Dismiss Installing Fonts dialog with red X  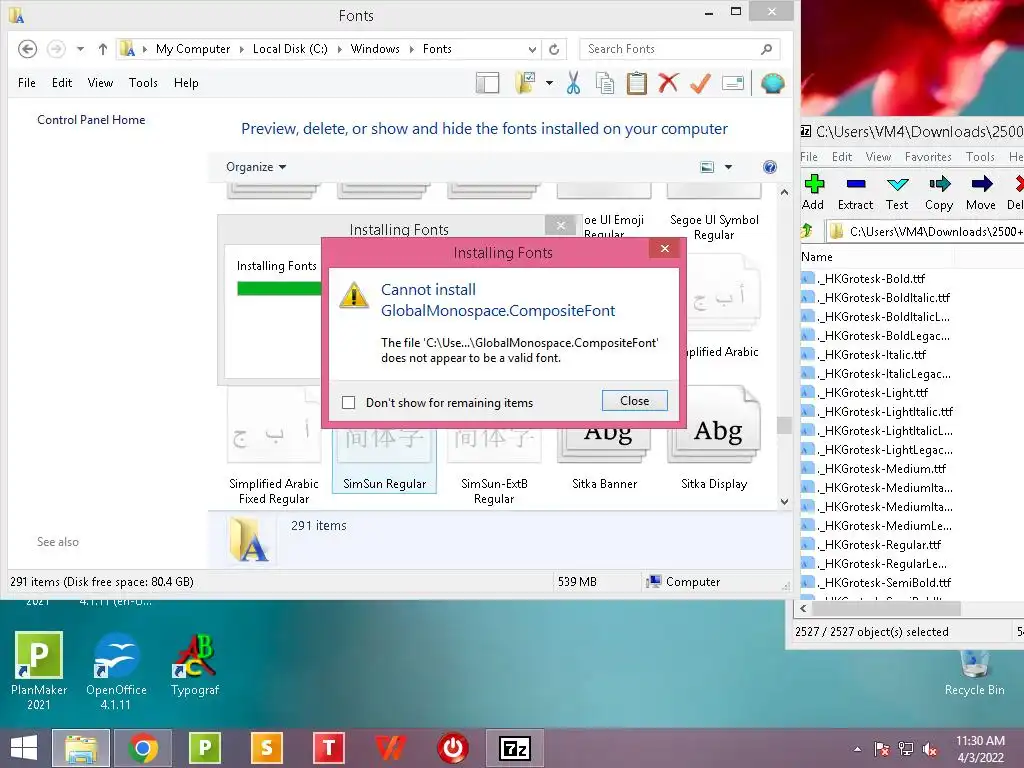click(x=664, y=248)
